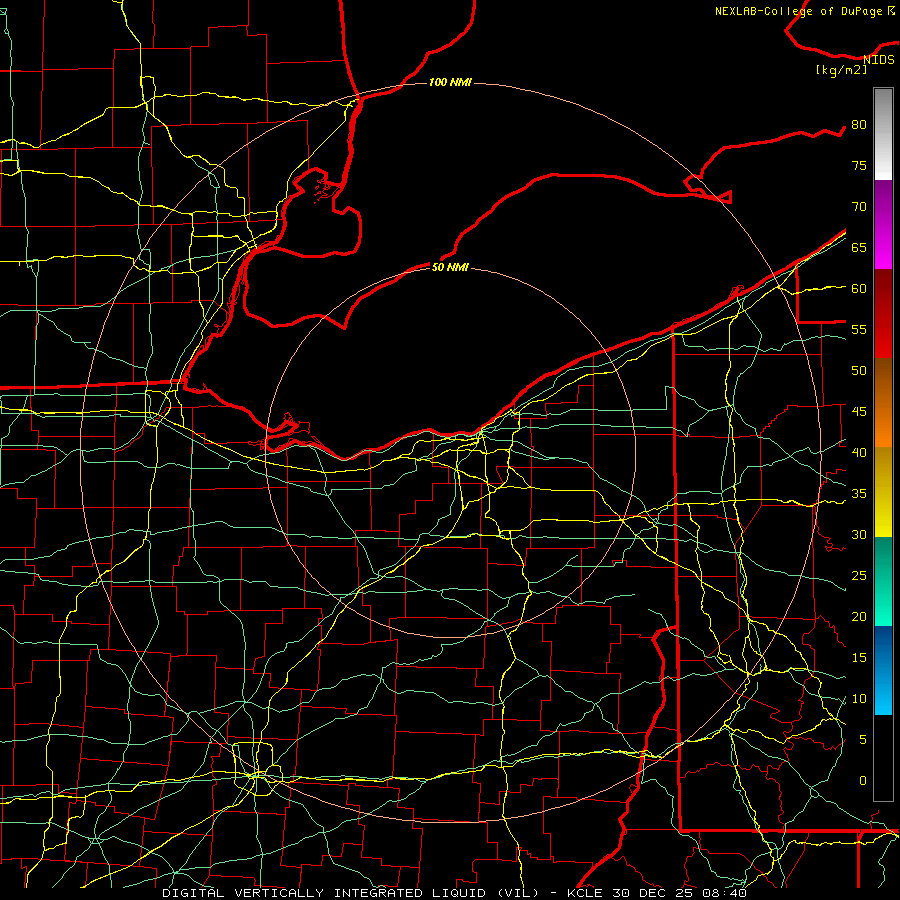Viewport: 900px width, 900px height.
Task: Click the 08:40 timestamp in the caption
Action: tap(725, 893)
